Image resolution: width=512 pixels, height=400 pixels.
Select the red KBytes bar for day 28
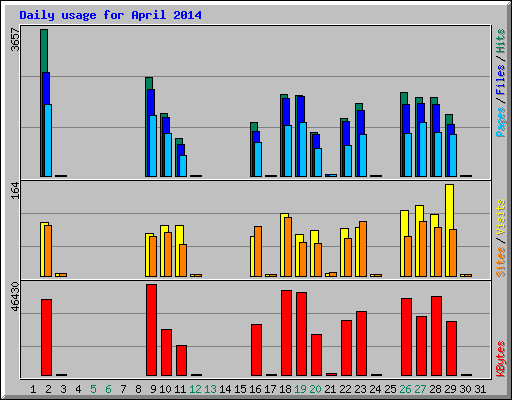coord(436,336)
